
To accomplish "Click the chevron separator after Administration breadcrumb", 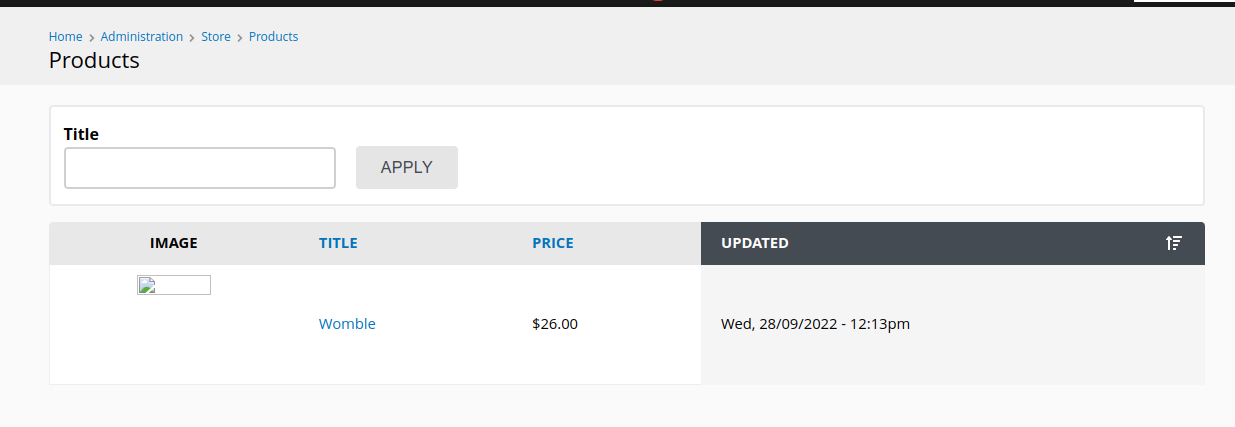I will tap(192, 37).
